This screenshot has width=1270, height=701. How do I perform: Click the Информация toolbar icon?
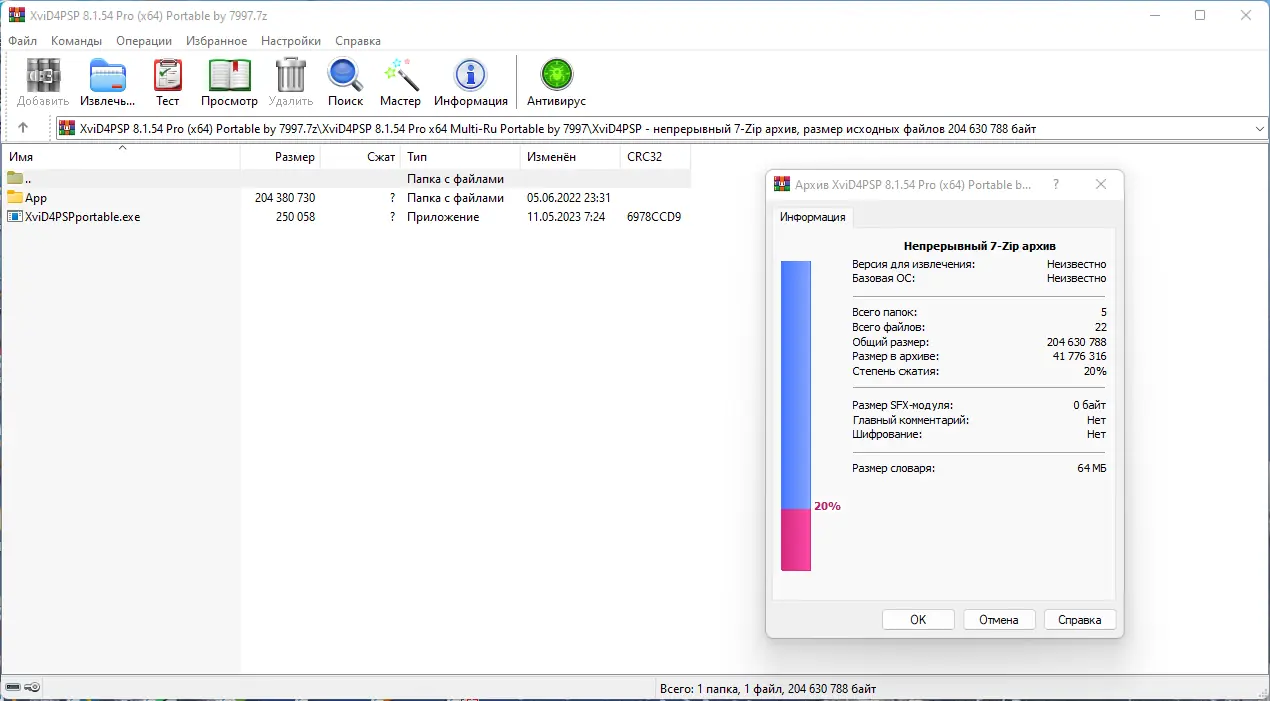tap(470, 80)
